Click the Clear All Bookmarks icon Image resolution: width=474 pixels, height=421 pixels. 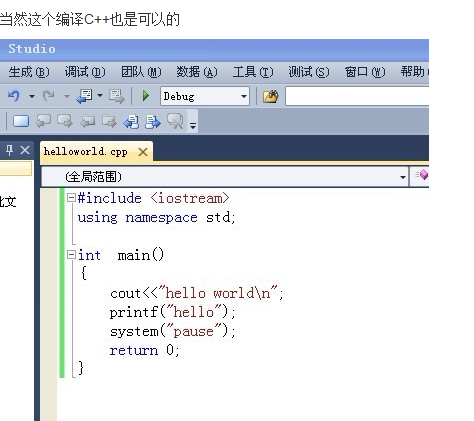(175, 121)
